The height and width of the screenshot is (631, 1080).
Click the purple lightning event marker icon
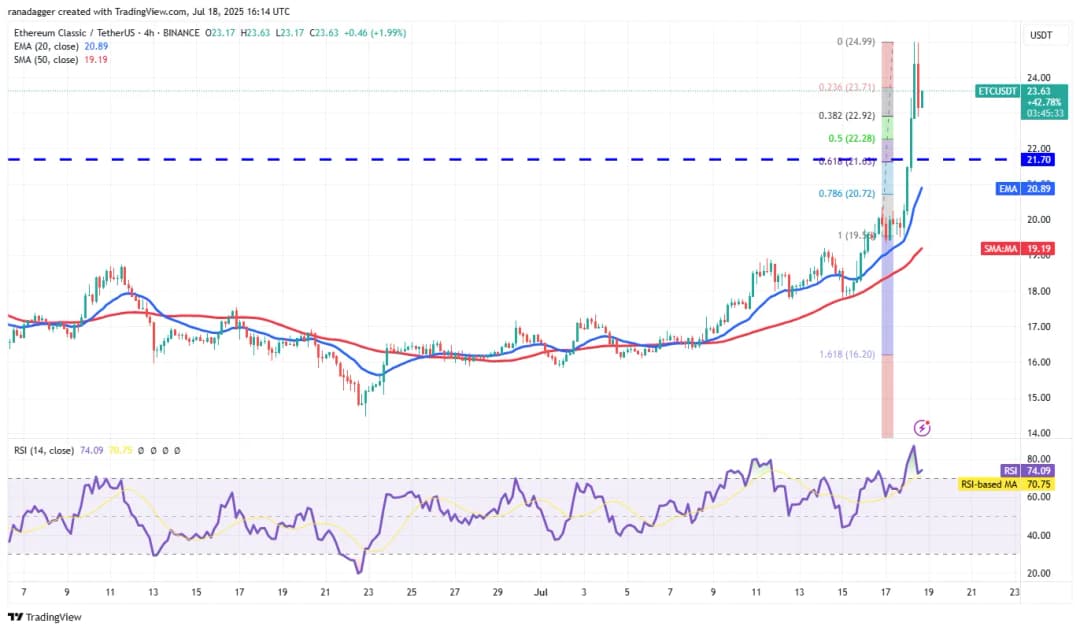point(923,428)
